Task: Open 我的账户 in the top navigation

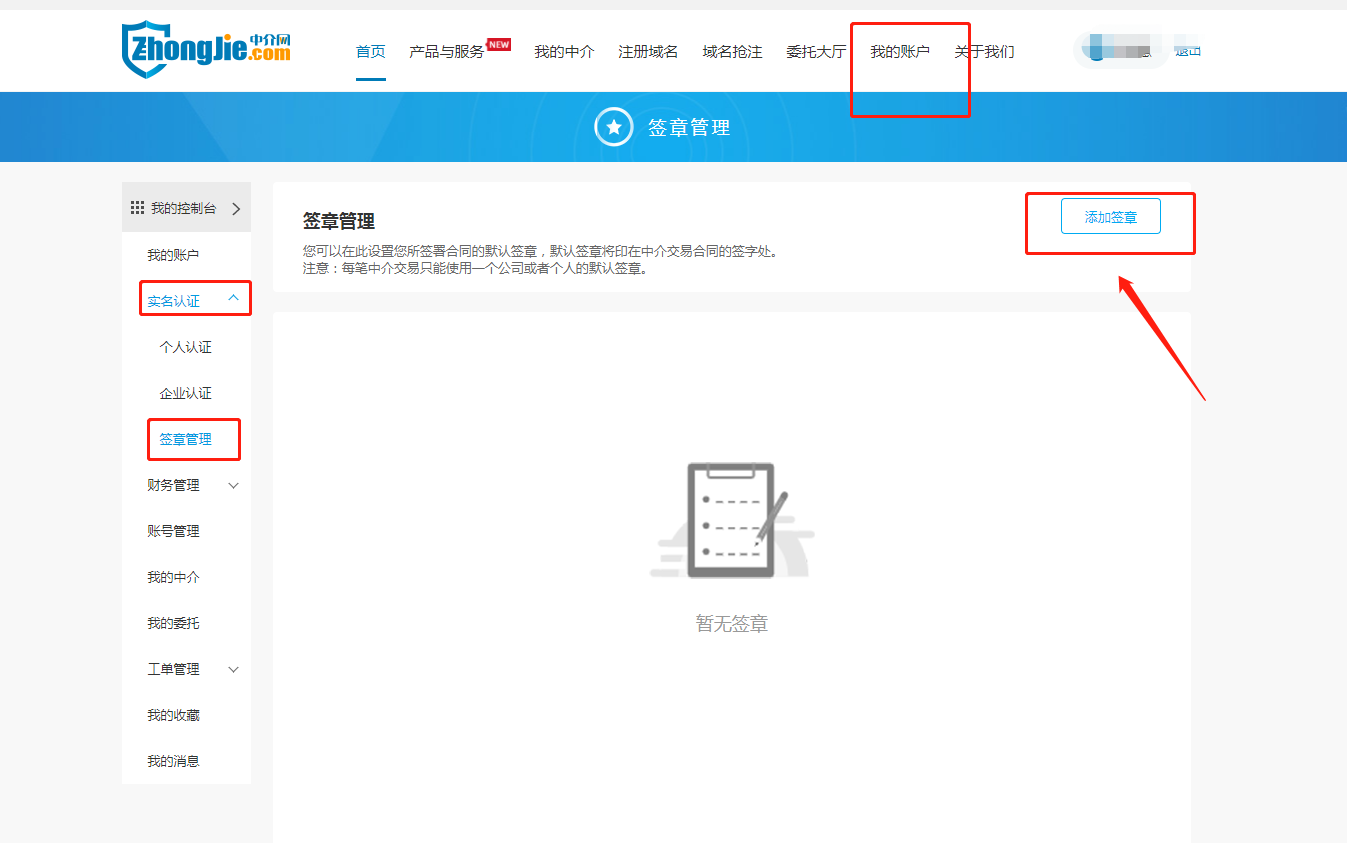Action: pos(899,52)
